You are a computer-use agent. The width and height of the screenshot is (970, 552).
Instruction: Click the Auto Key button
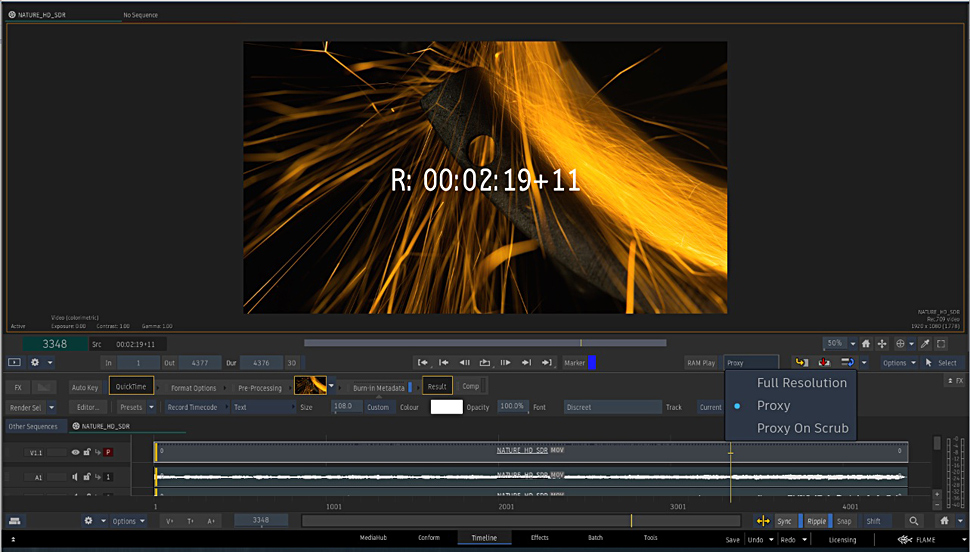coord(85,387)
